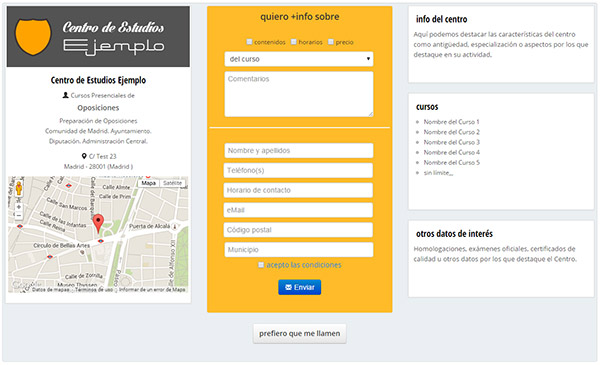Click prefiero que me llamen button
Screen dimensions: 600x365
[300, 333]
